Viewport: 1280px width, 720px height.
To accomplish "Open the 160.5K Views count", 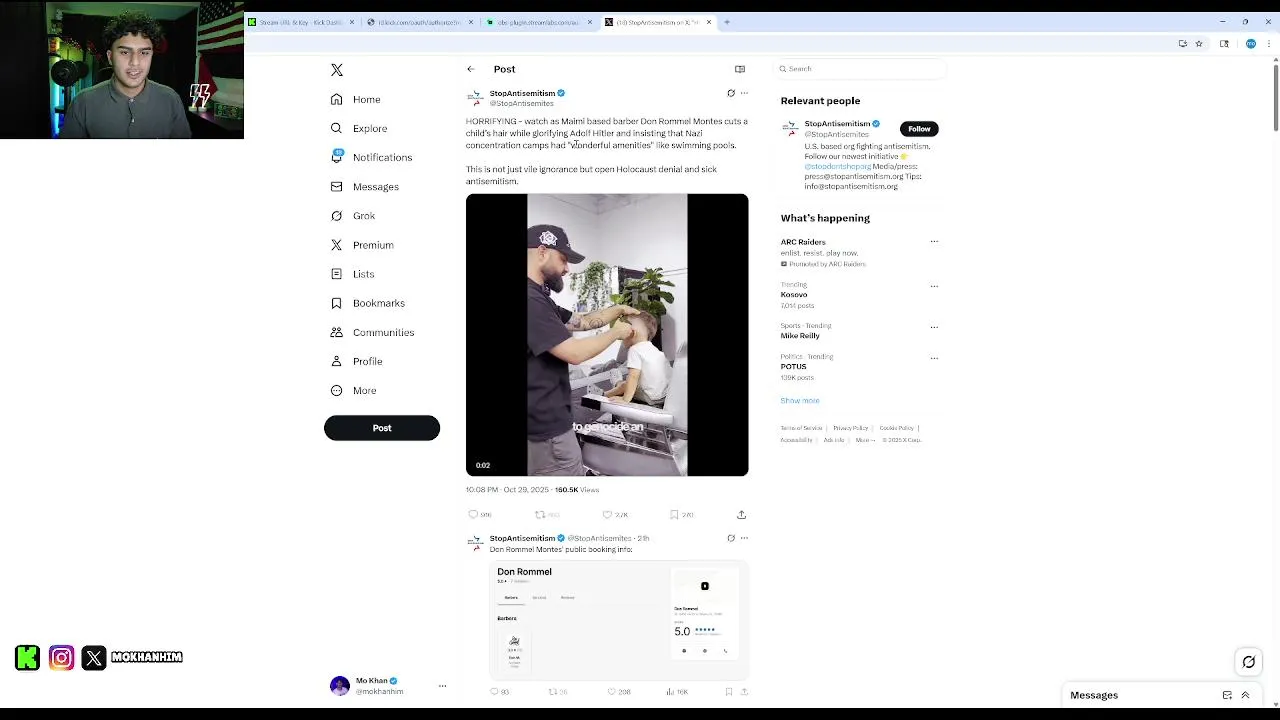I will click(x=577, y=490).
